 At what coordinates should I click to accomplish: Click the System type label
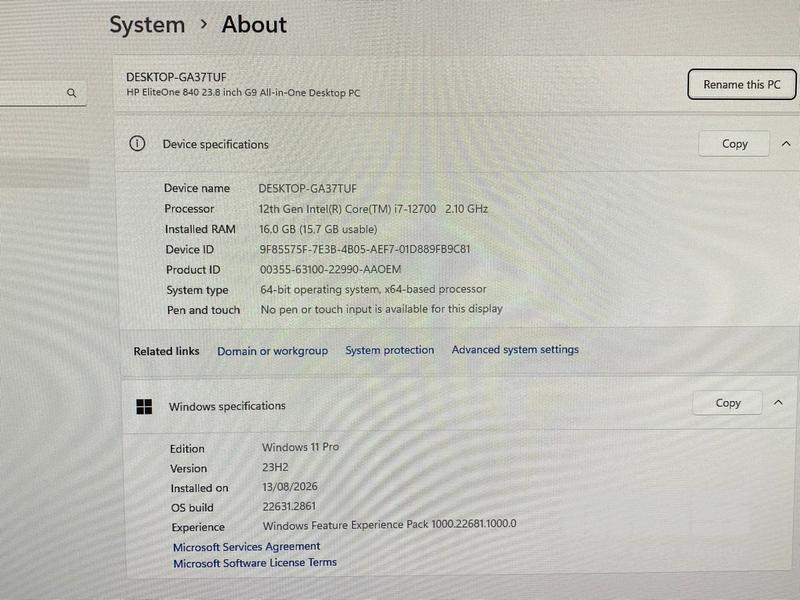197,290
